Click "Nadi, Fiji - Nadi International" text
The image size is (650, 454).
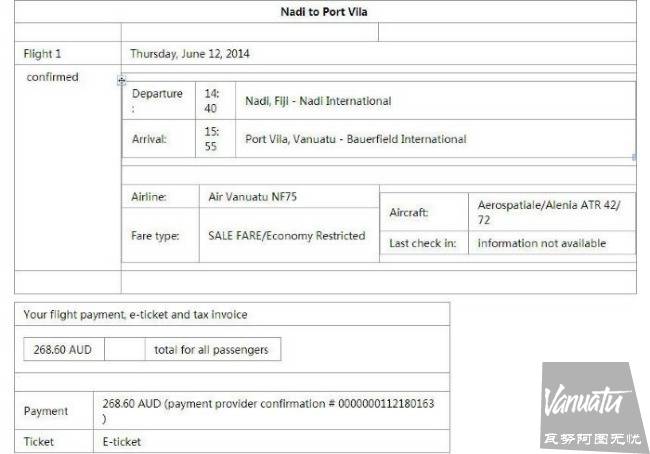[x=318, y=101]
